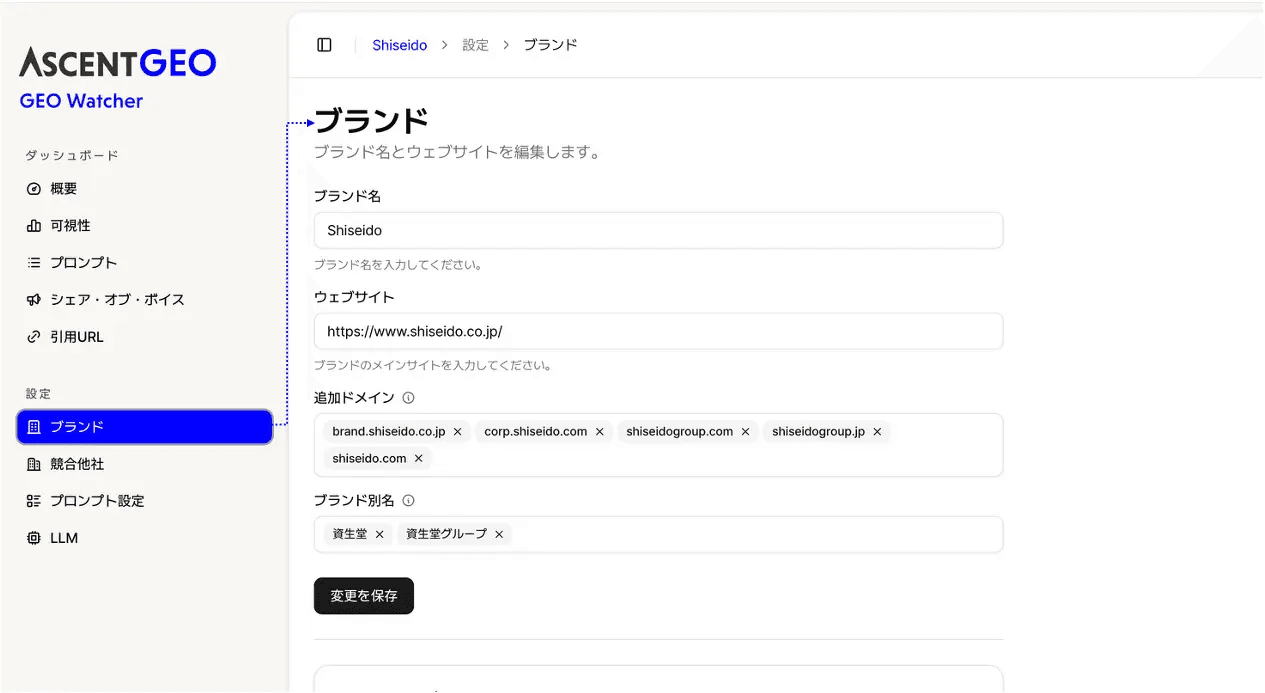The width and height of the screenshot is (1265, 693).
Task: Click Shiseido breadcrumb link
Action: click(400, 45)
